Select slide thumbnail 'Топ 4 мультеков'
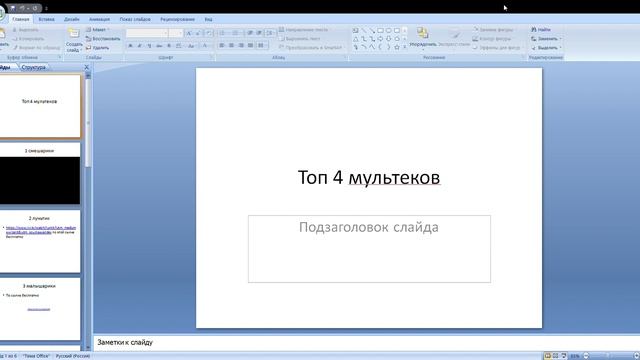Viewport: 640px width, 360px height. pyautogui.click(x=40, y=106)
